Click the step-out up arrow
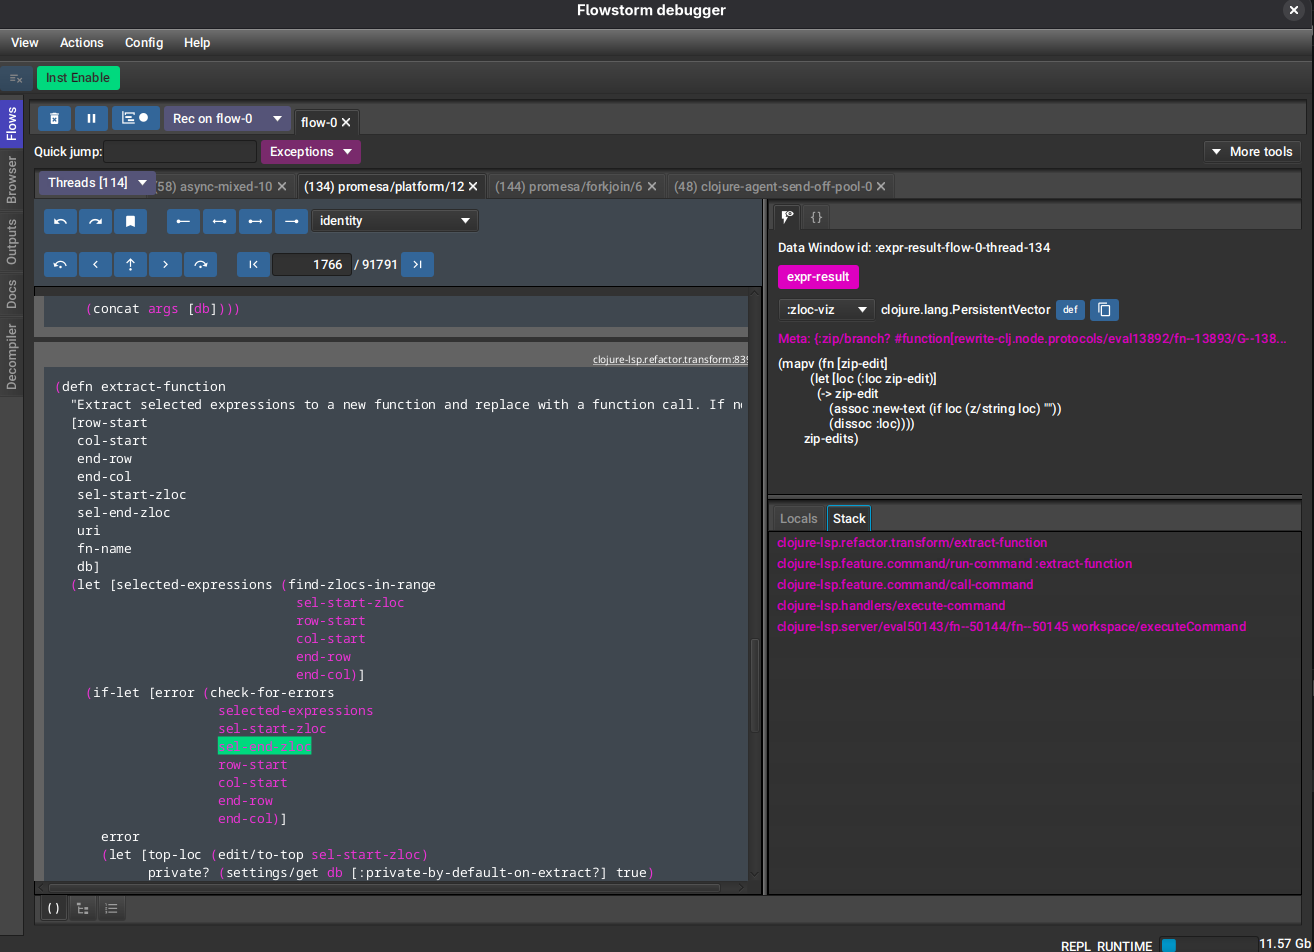The image size is (1314, 952). 130,264
